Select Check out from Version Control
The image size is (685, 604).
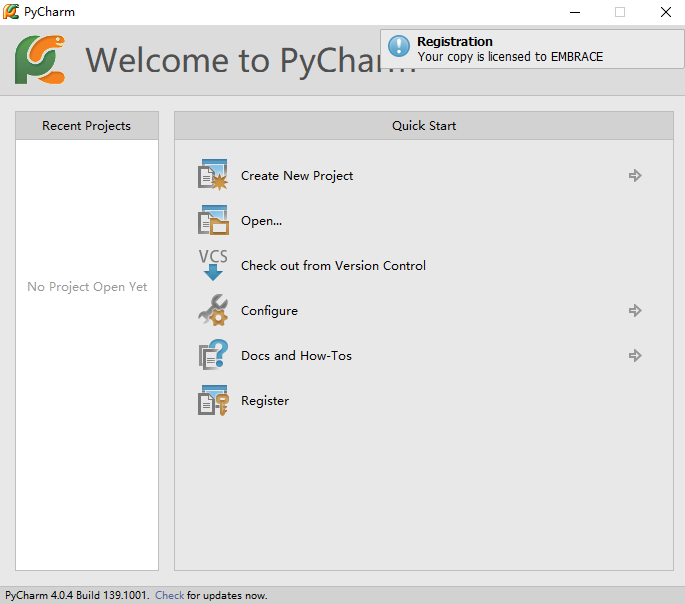click(333, 266)
